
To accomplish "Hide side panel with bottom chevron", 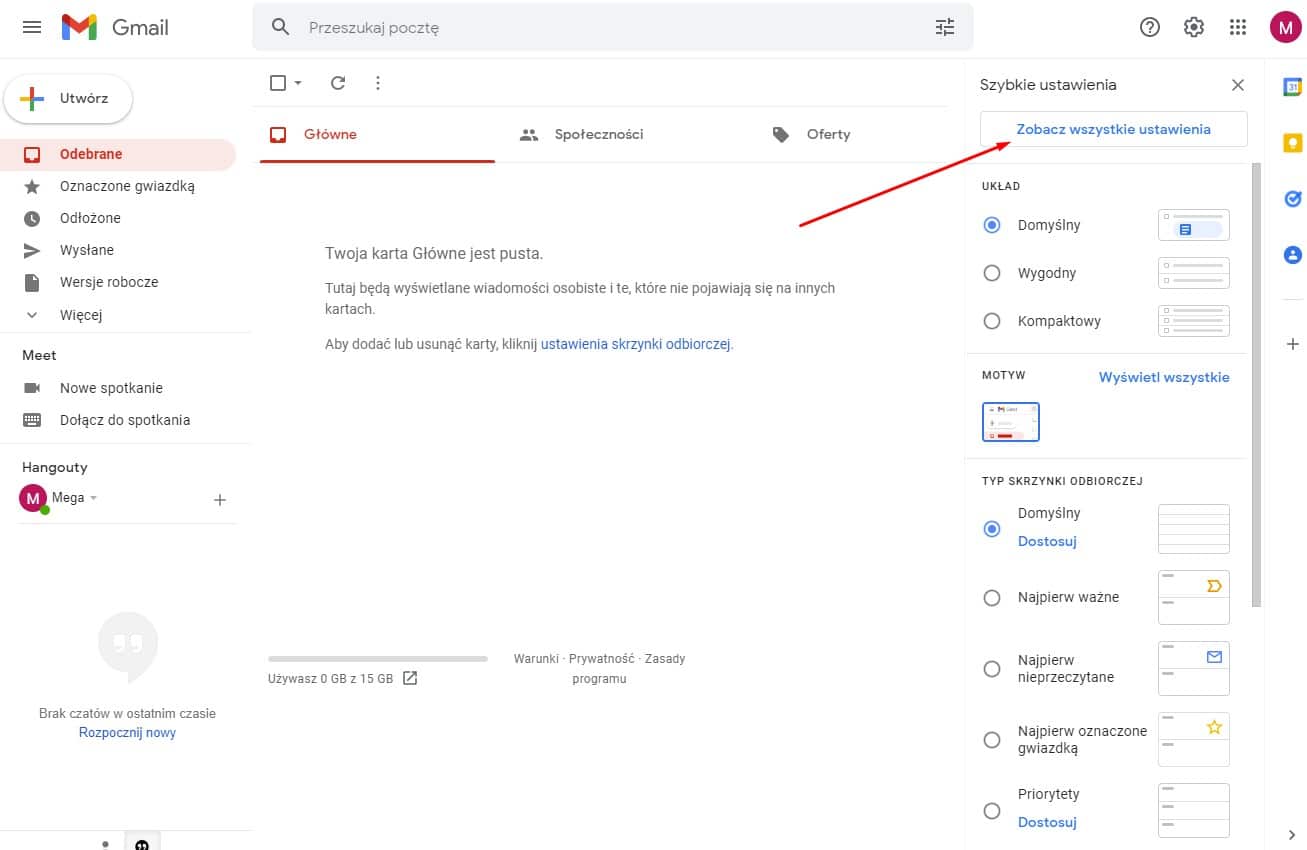I will click(x=1292, y=836).
